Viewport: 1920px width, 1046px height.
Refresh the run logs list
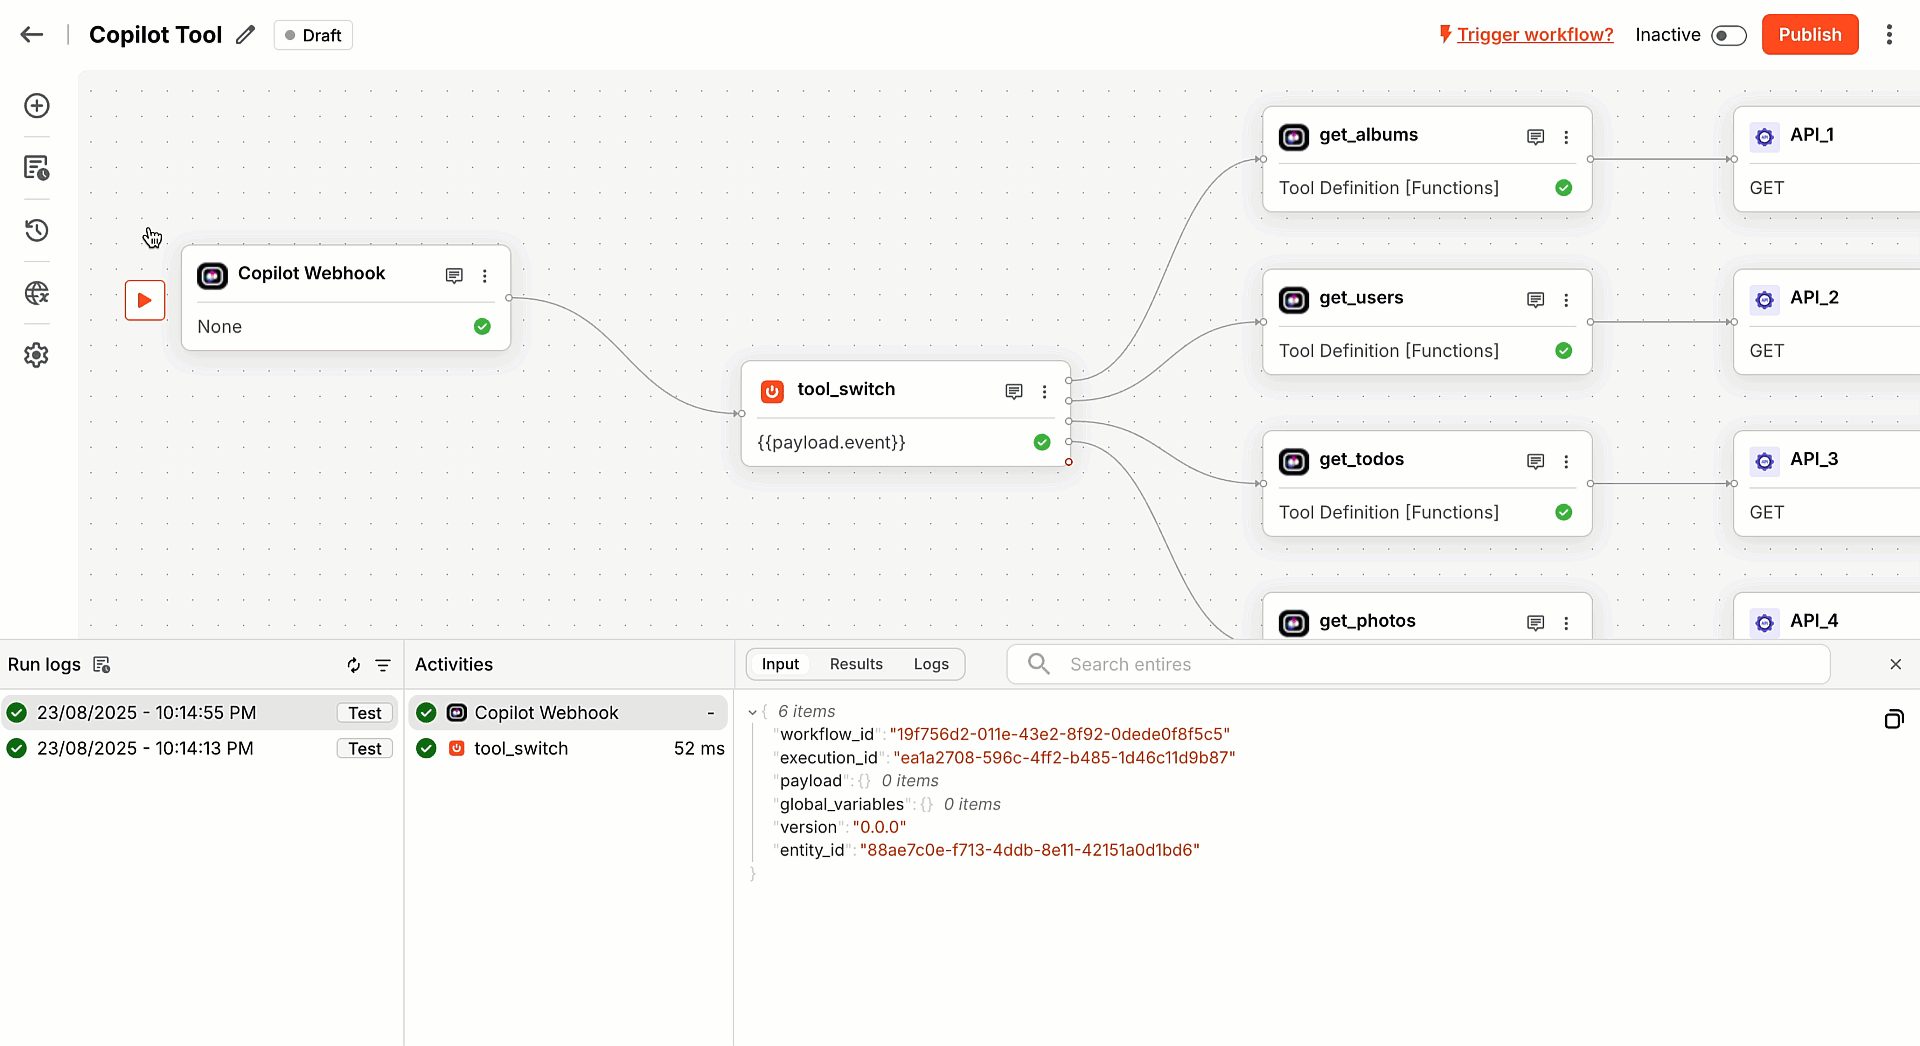pos(353,665)
